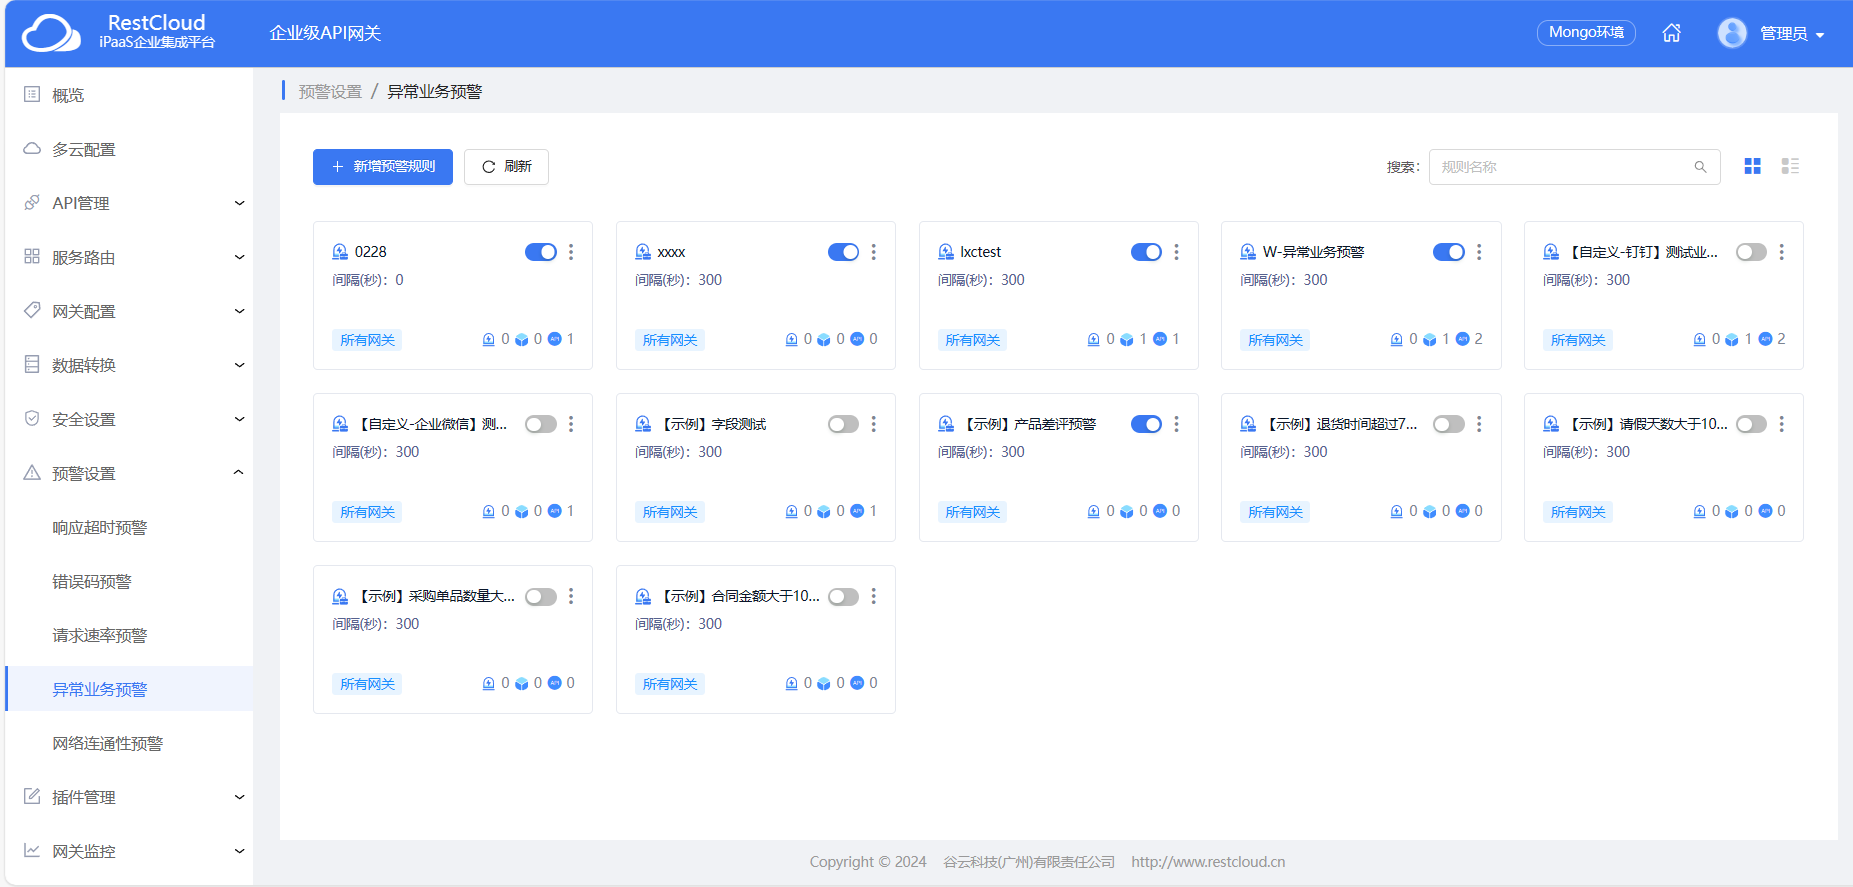
Task: Open the http://www.restcloud.cn footer link
Action: pos(1208,862)
